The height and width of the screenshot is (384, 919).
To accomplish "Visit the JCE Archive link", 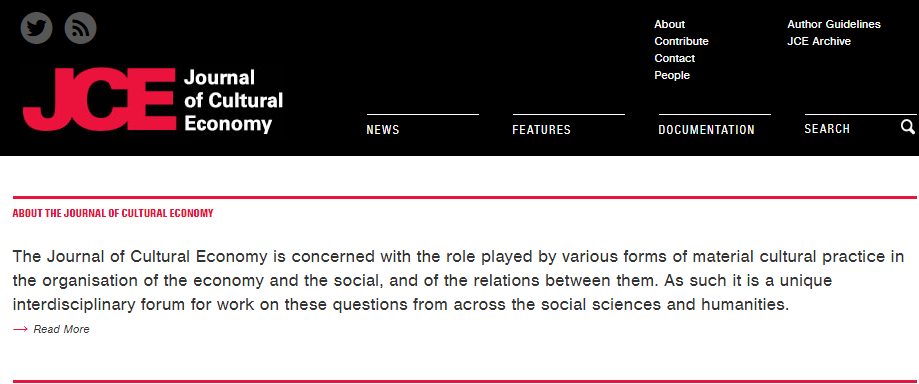I will click(x=819, y=41).
